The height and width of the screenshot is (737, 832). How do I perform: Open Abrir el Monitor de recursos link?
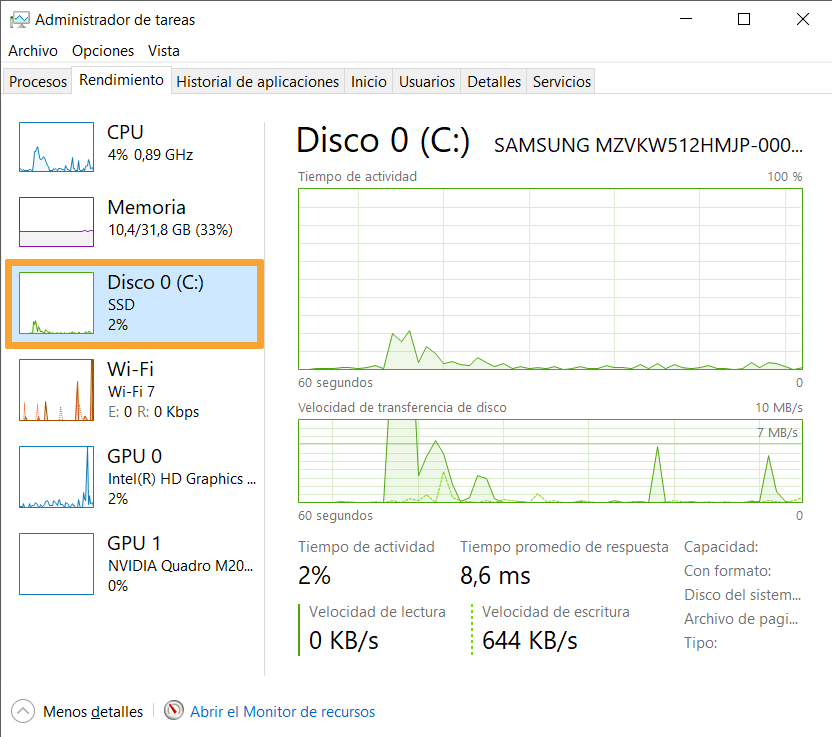coord(282,712)
